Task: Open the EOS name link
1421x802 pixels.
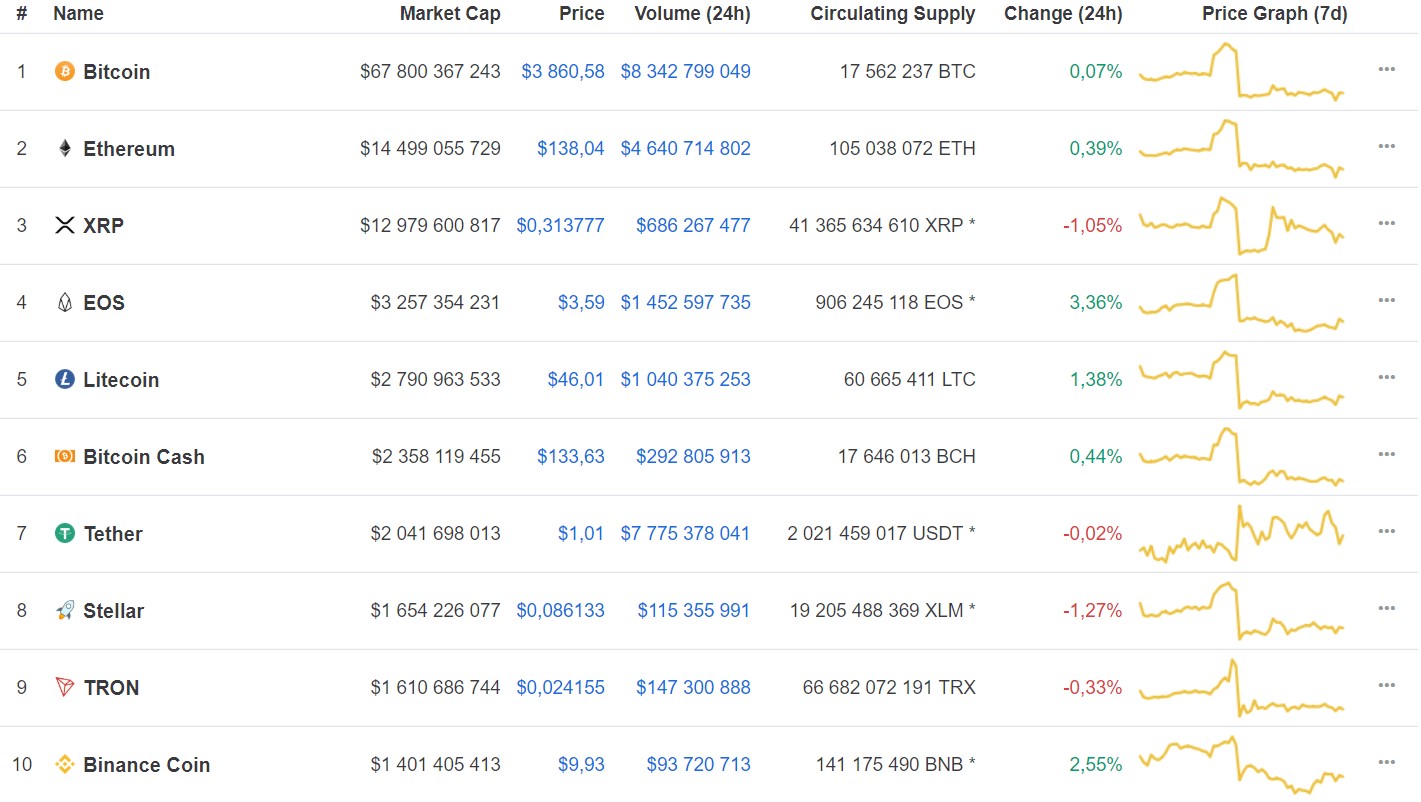Action: tap(104, 303)
